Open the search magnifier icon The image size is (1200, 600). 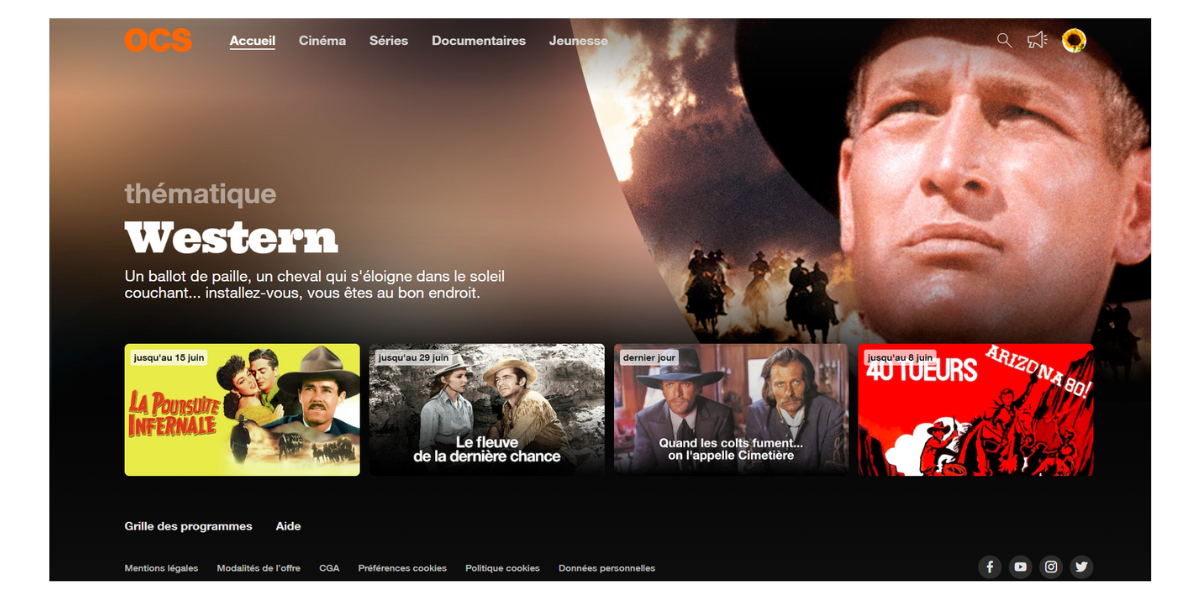pos(1004,40)
